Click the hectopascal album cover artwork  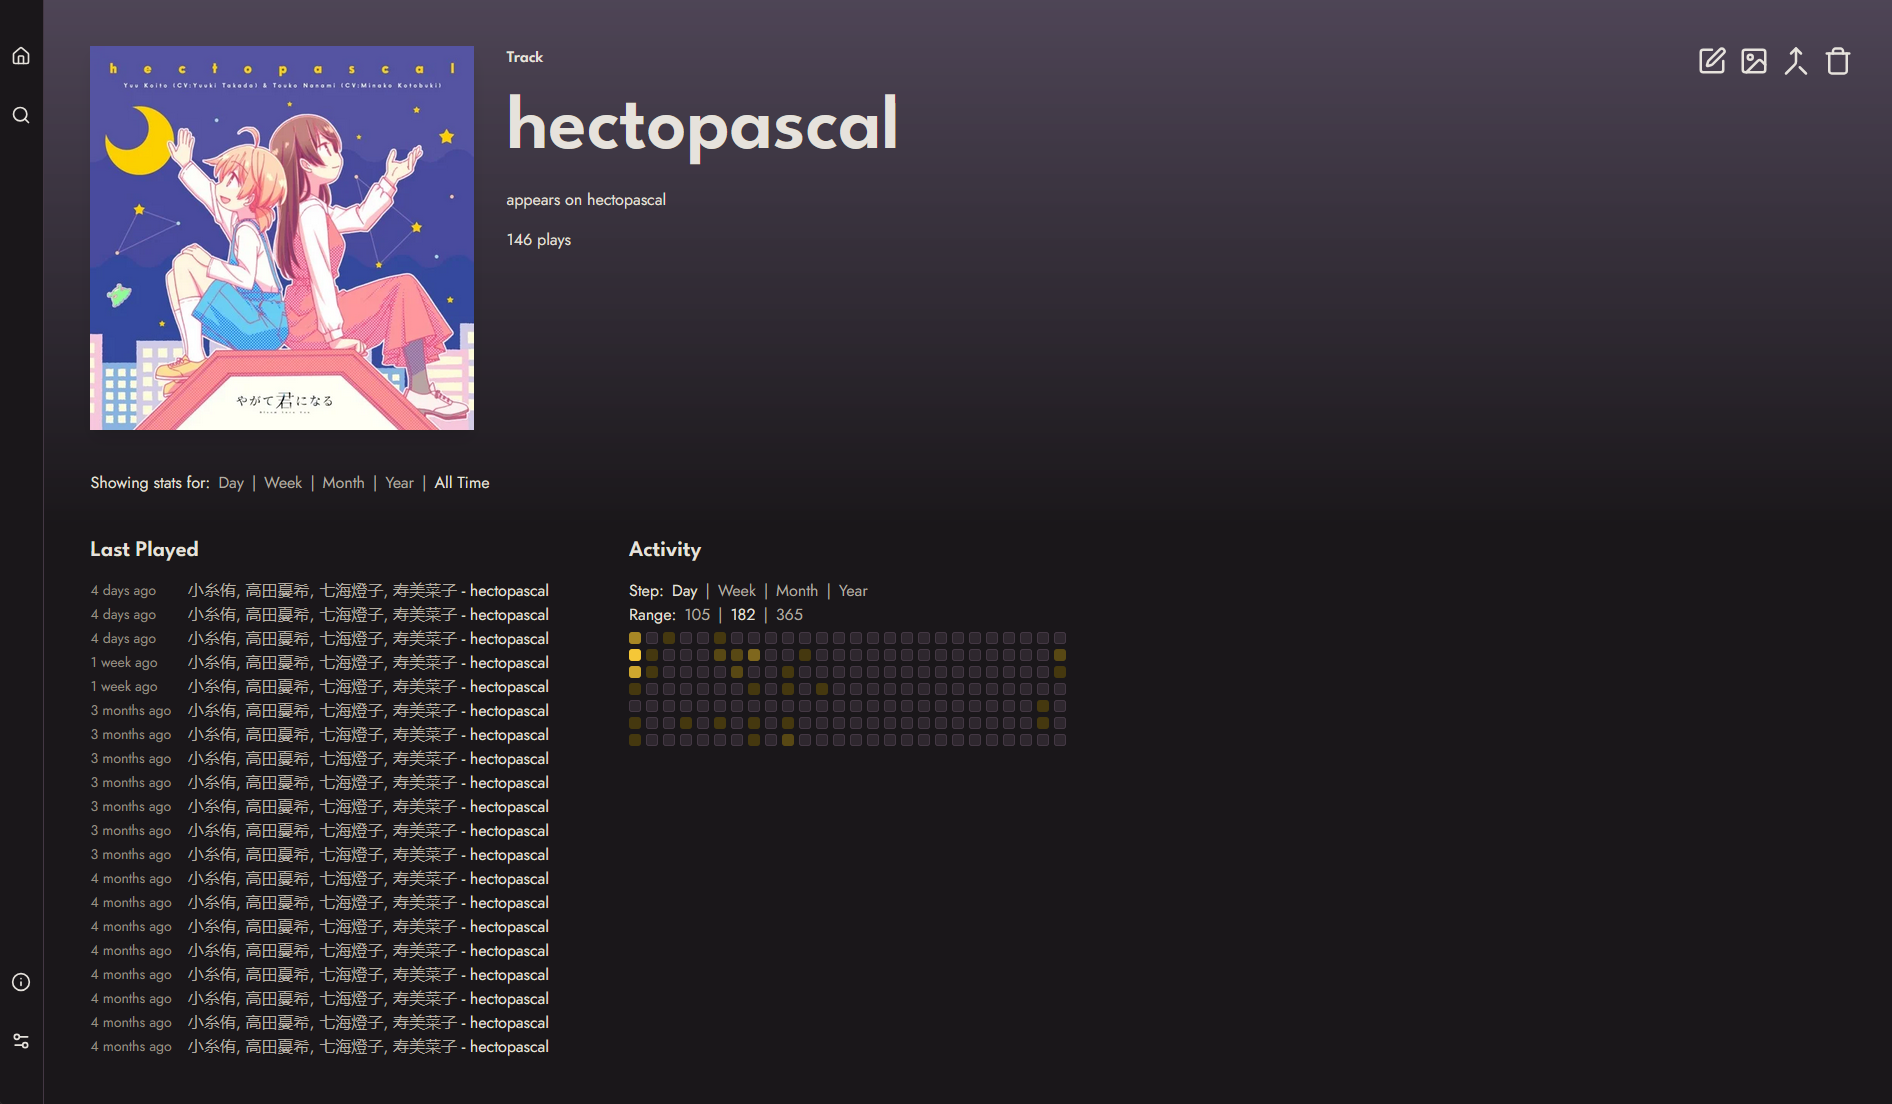281,237
